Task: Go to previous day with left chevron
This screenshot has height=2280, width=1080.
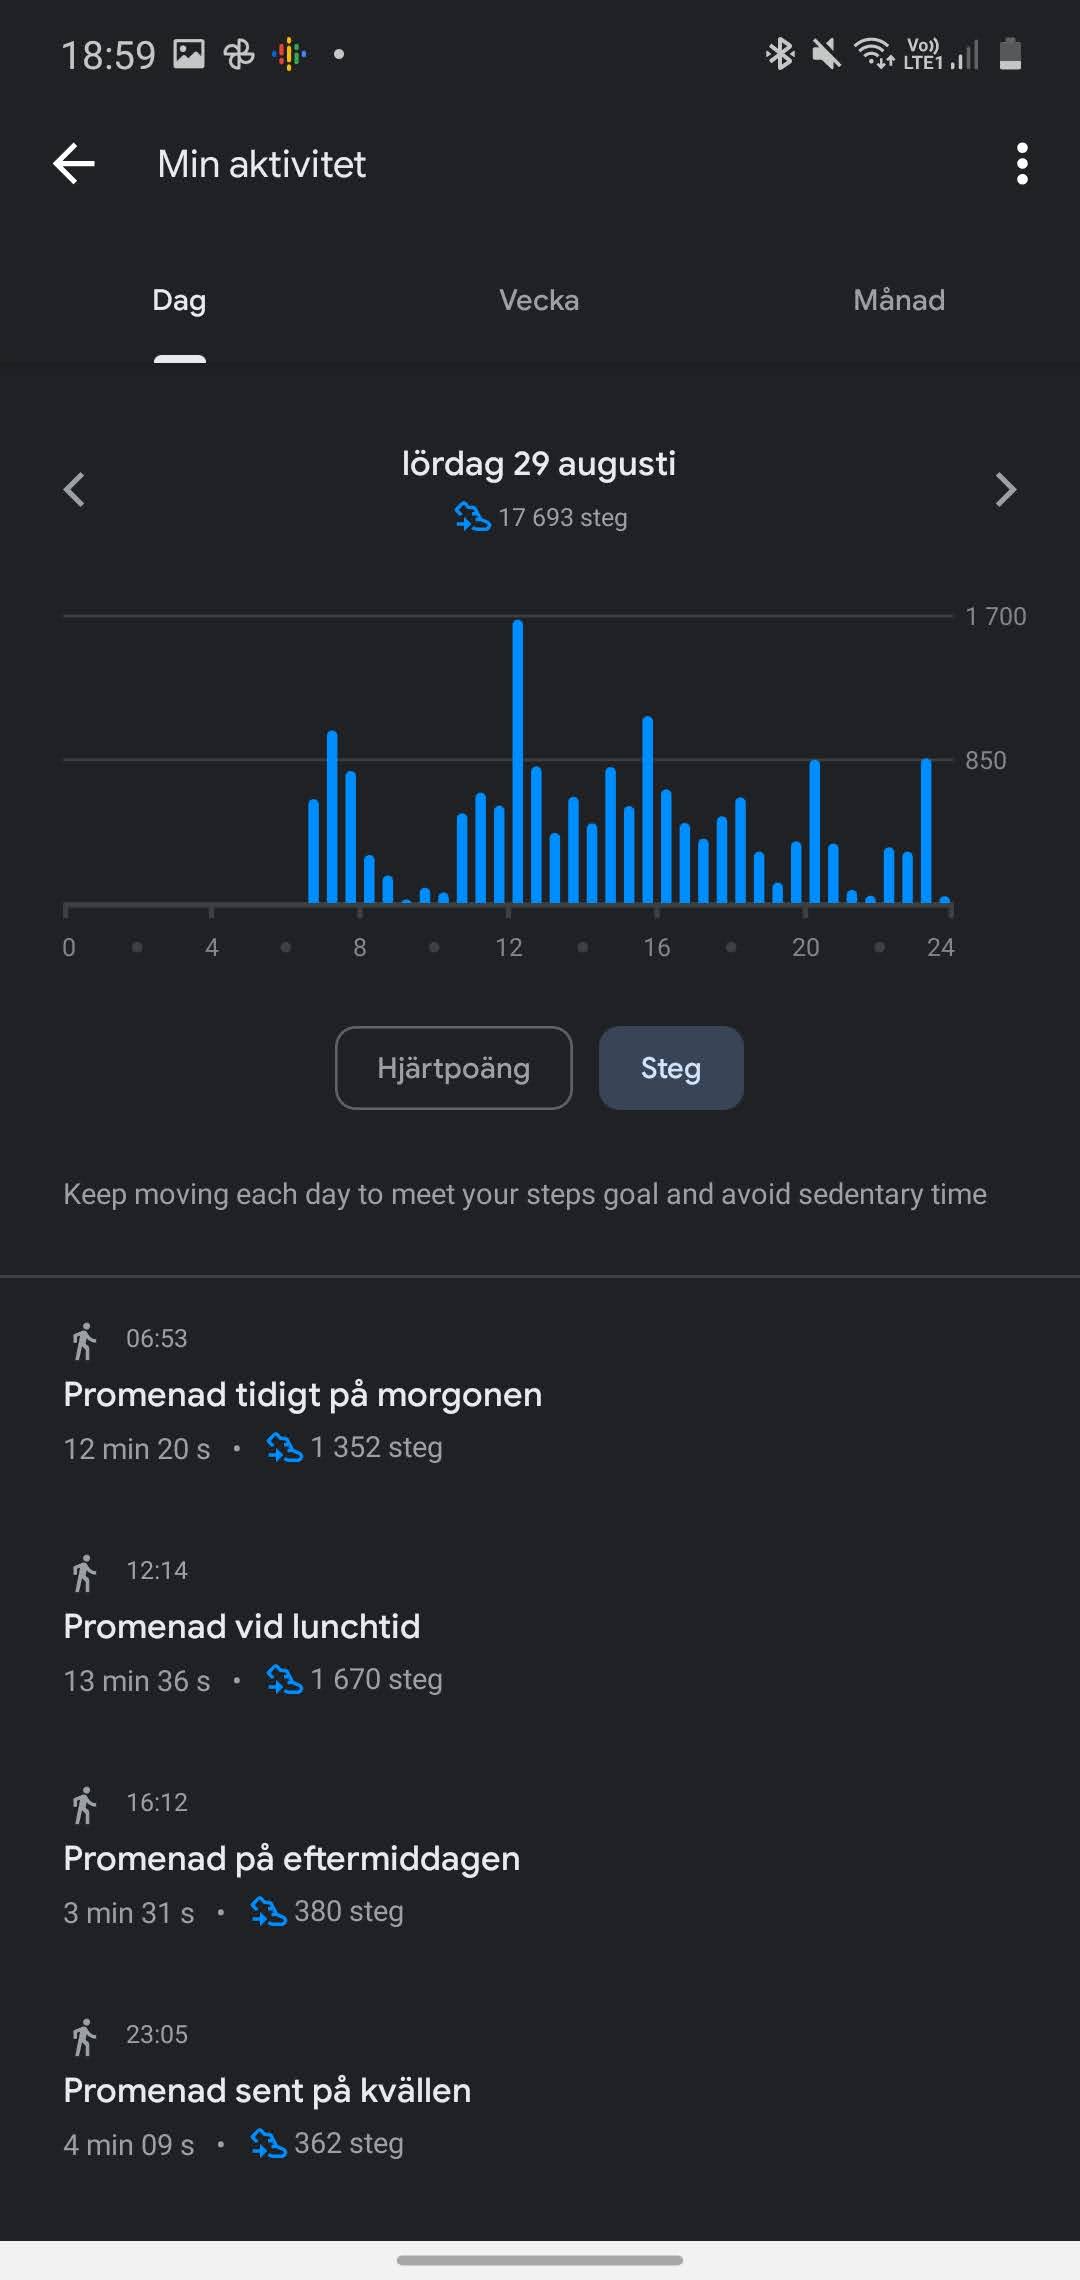Action: pyautogui.click(x=74, y=489)
